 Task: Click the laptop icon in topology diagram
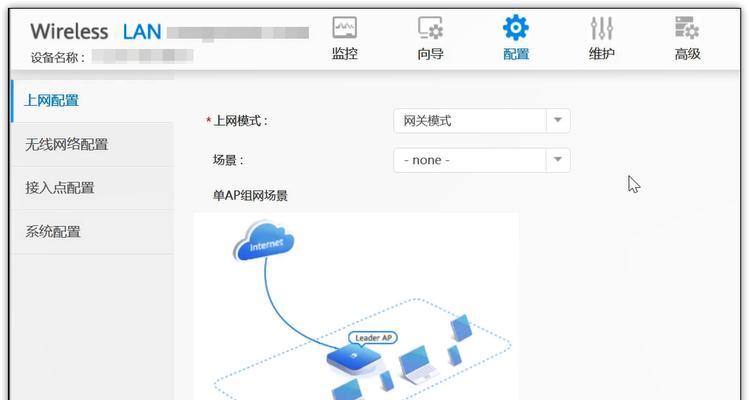418,366
